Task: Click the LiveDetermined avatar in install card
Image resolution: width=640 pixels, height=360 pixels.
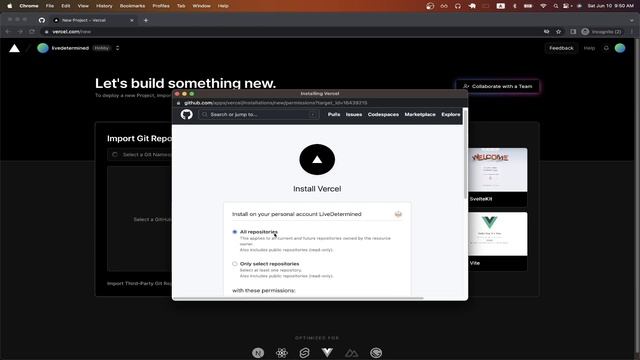Action: click(398, 214)
